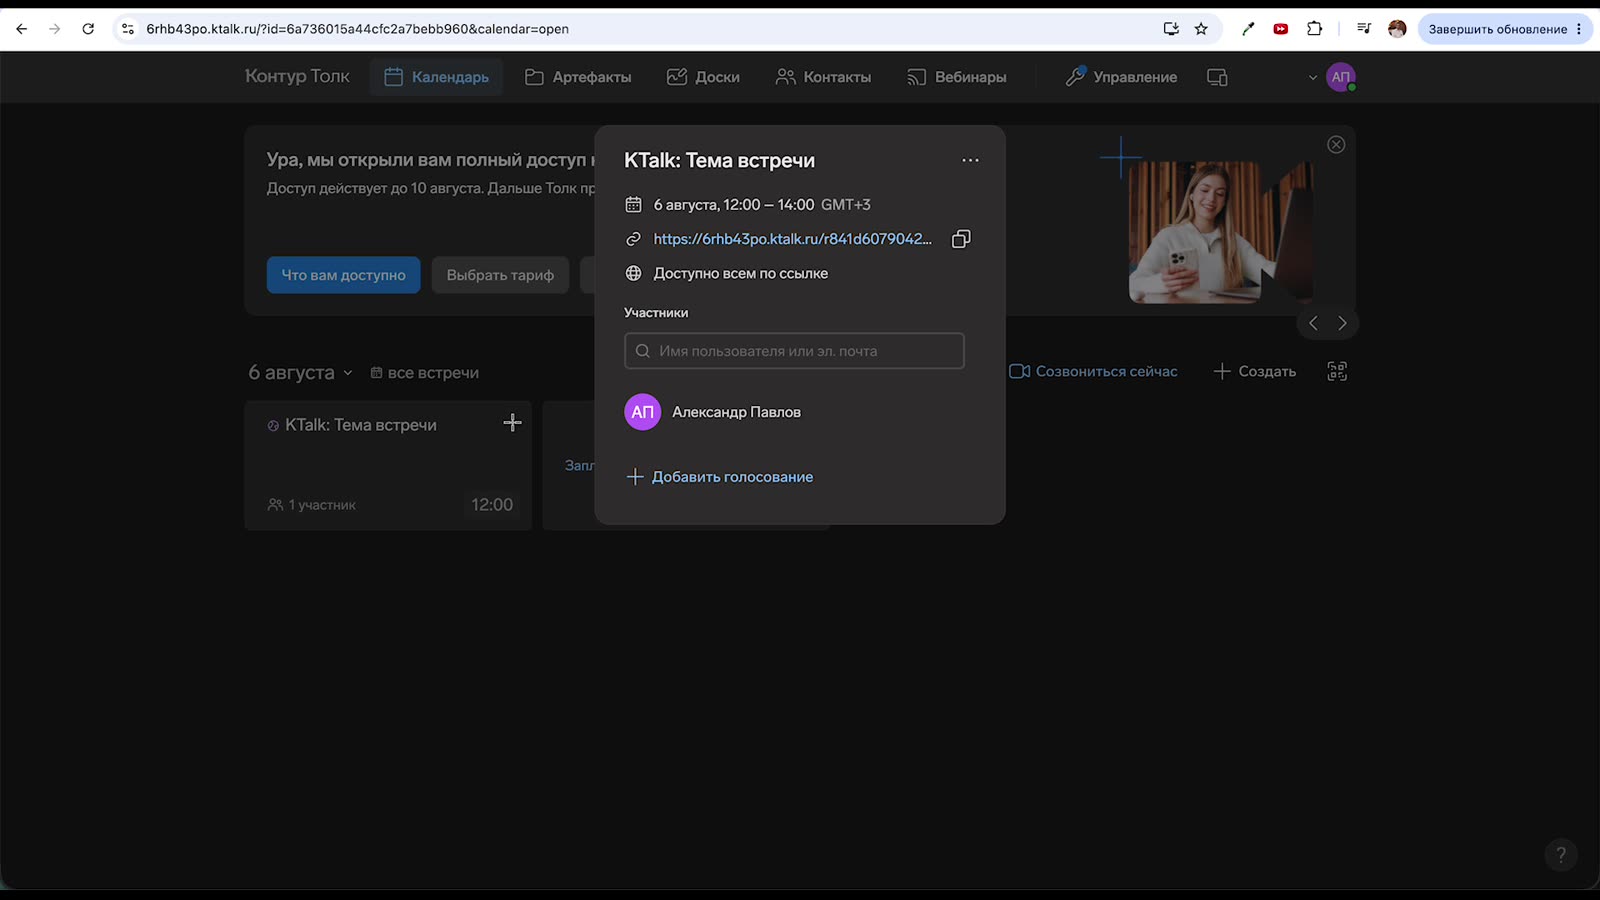Click the GMT+3 timezone label
The width and height of the screenshot is (1600, 900).
click(846, 205)
